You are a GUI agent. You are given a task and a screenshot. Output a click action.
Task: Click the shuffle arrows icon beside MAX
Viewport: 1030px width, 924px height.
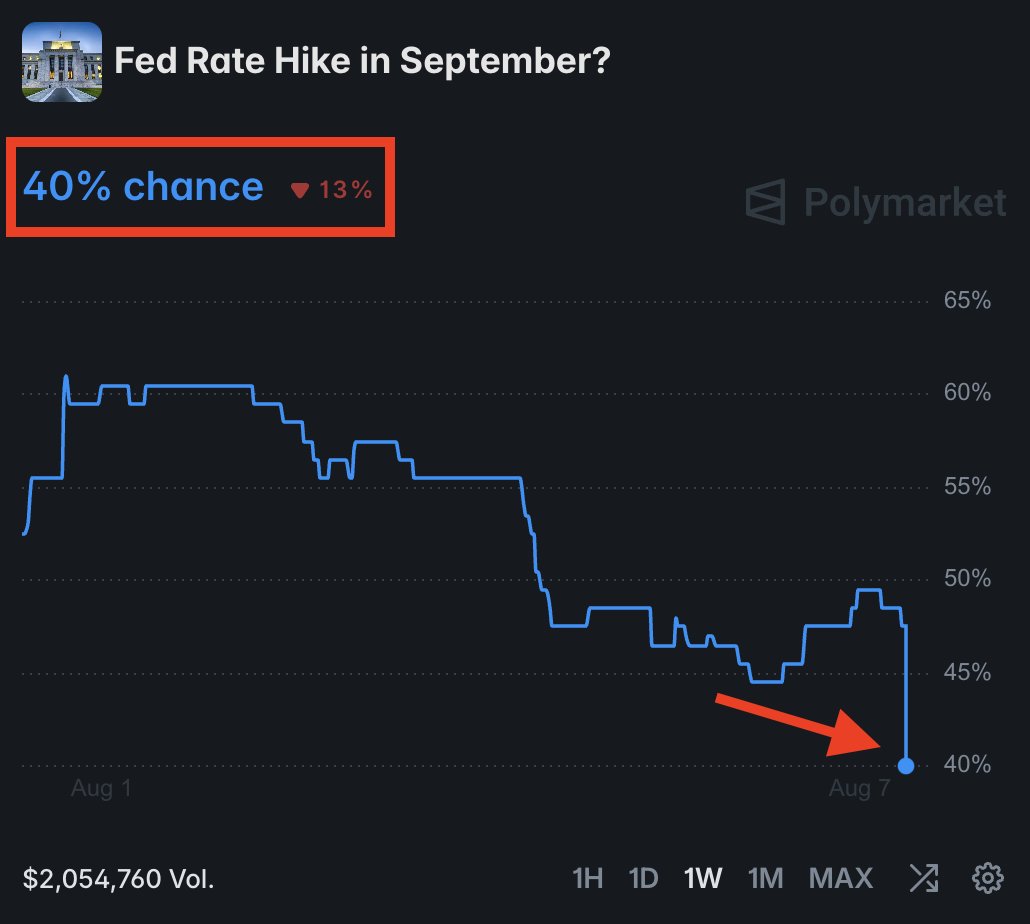(924, 878)
